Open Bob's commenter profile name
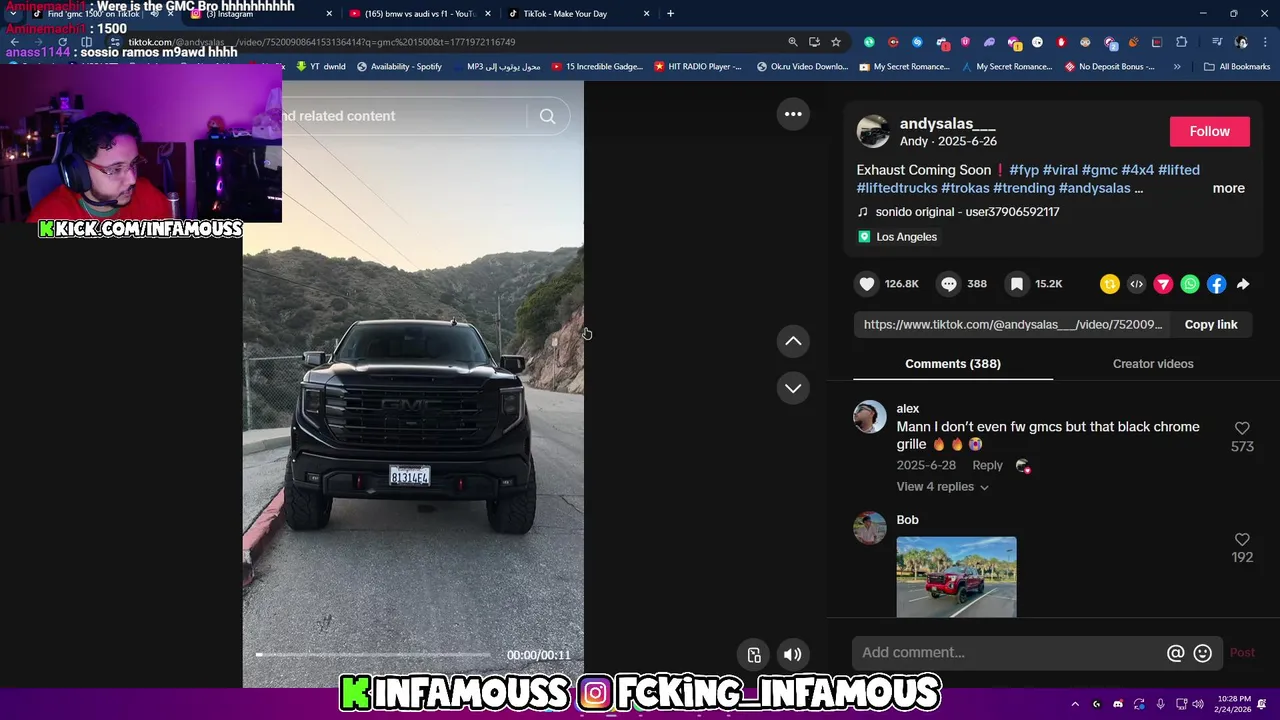 point(907,520)
